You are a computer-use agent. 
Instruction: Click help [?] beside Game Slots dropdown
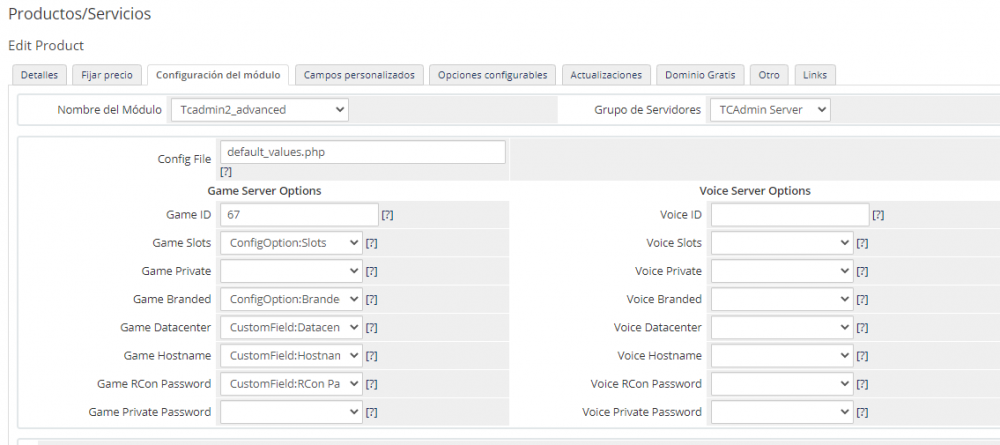tap(371, 243)
